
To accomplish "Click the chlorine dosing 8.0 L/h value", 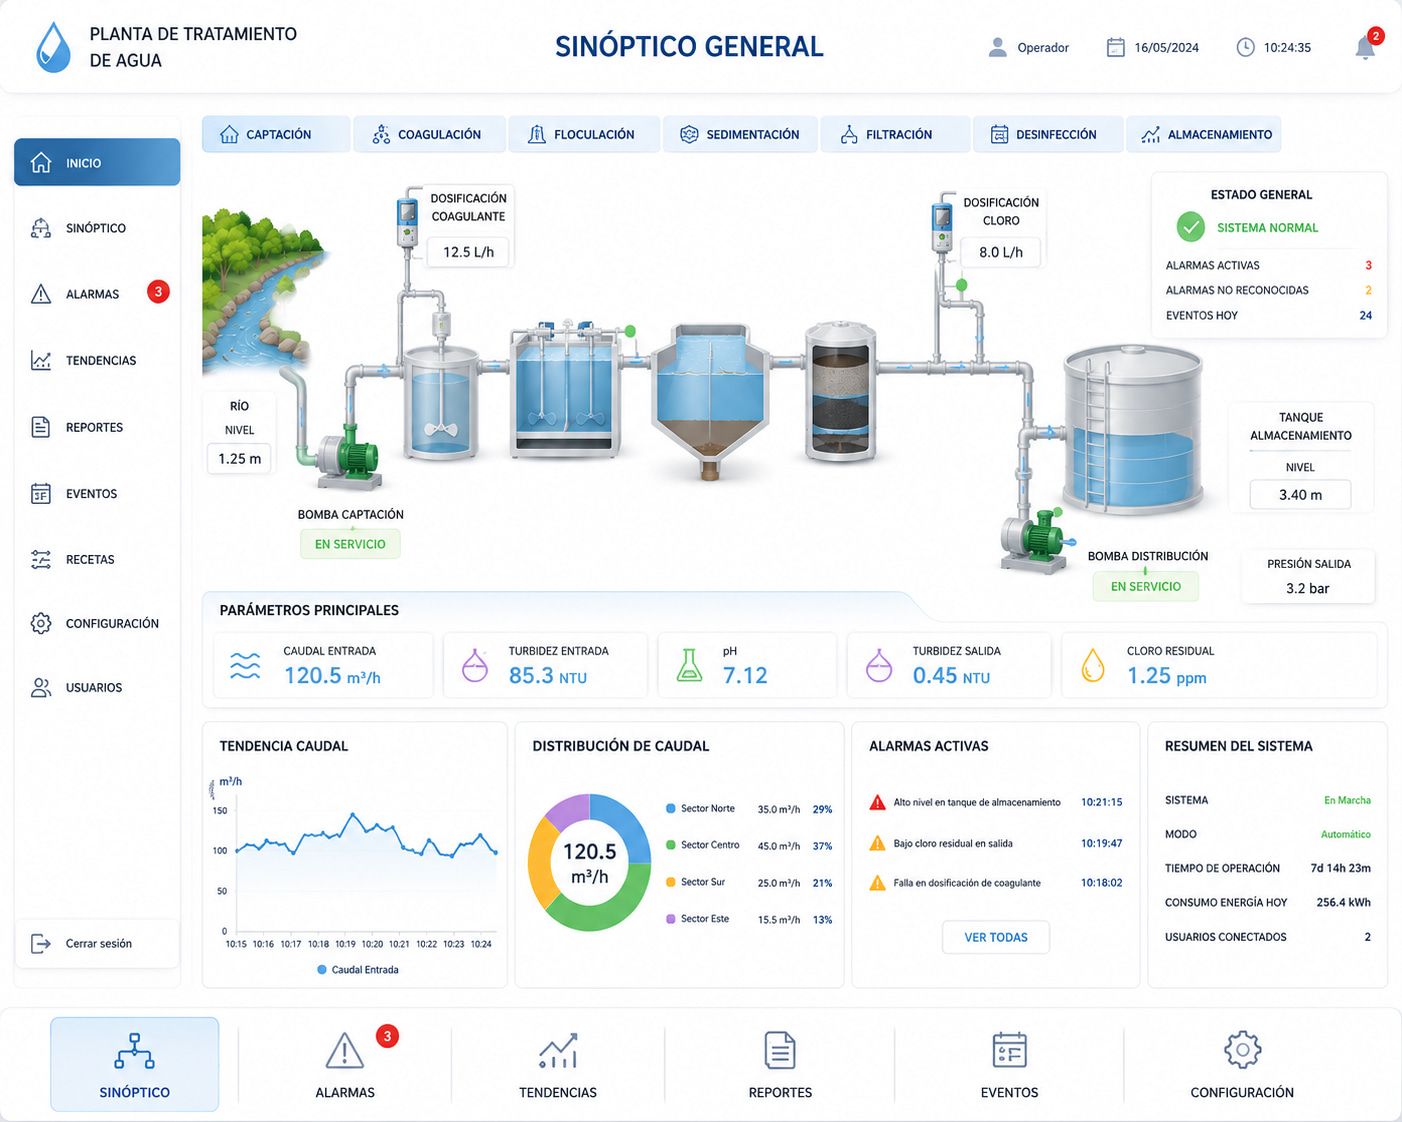I will pos(1001,252).
